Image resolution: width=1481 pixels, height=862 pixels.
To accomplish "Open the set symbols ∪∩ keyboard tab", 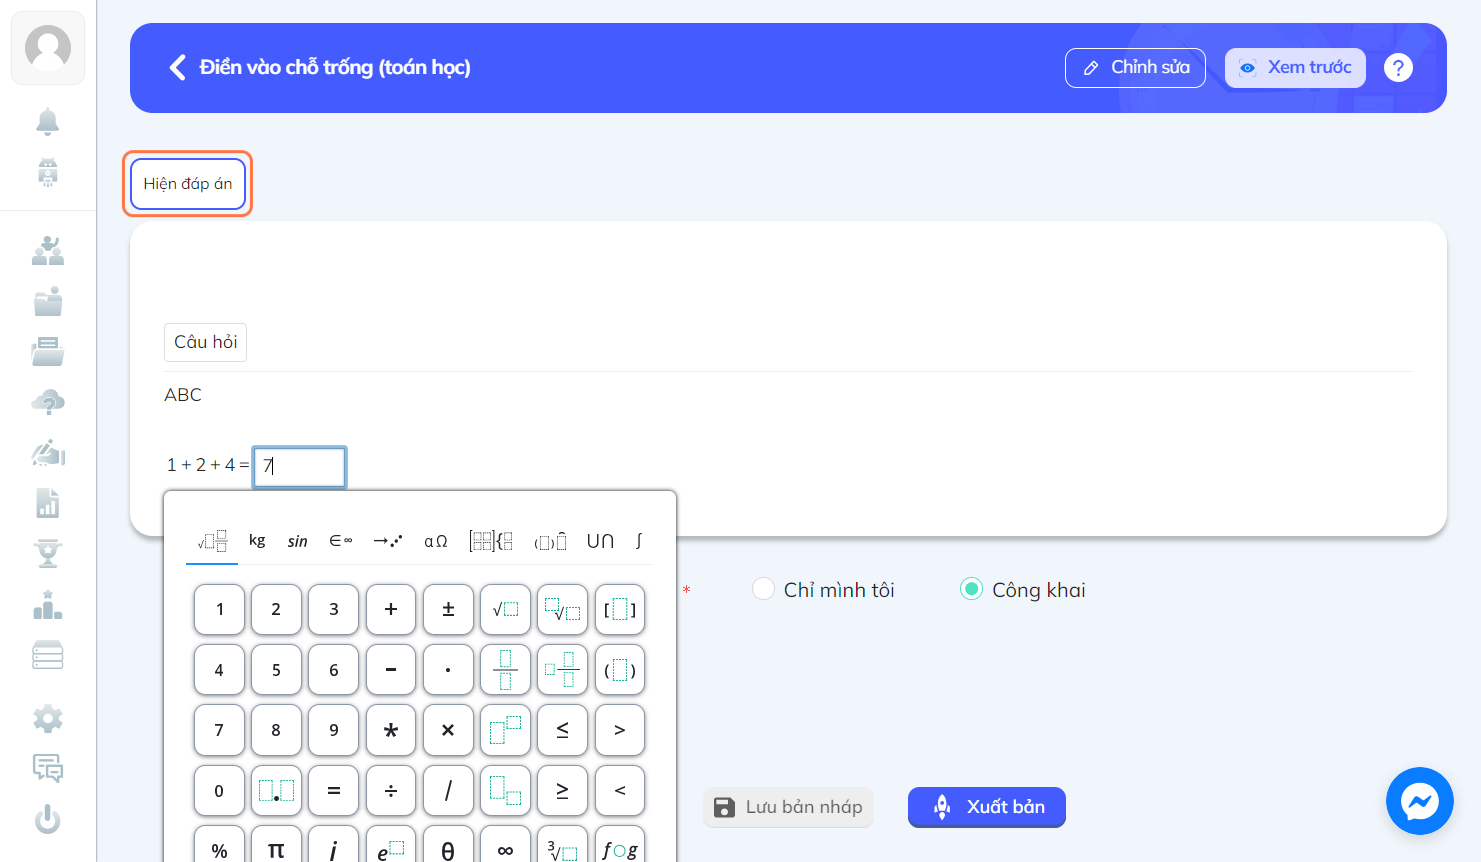I will click(x=600, y=541).
